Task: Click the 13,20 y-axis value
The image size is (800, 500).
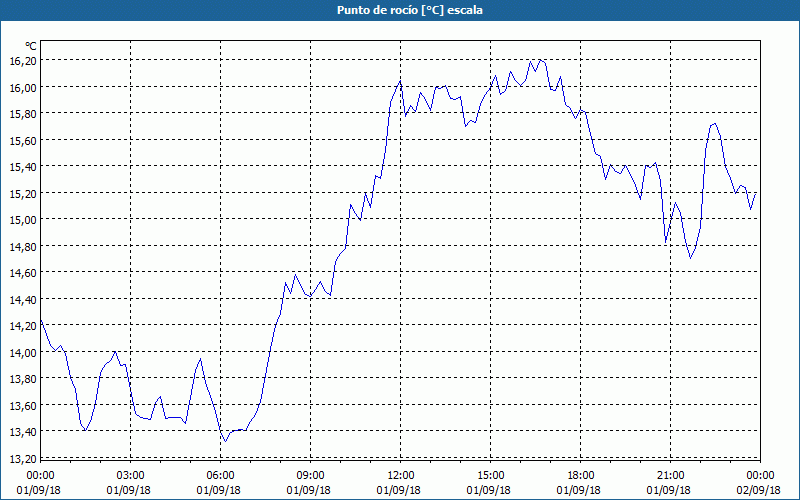Action: pyautogui.click(x=23, y=459)
